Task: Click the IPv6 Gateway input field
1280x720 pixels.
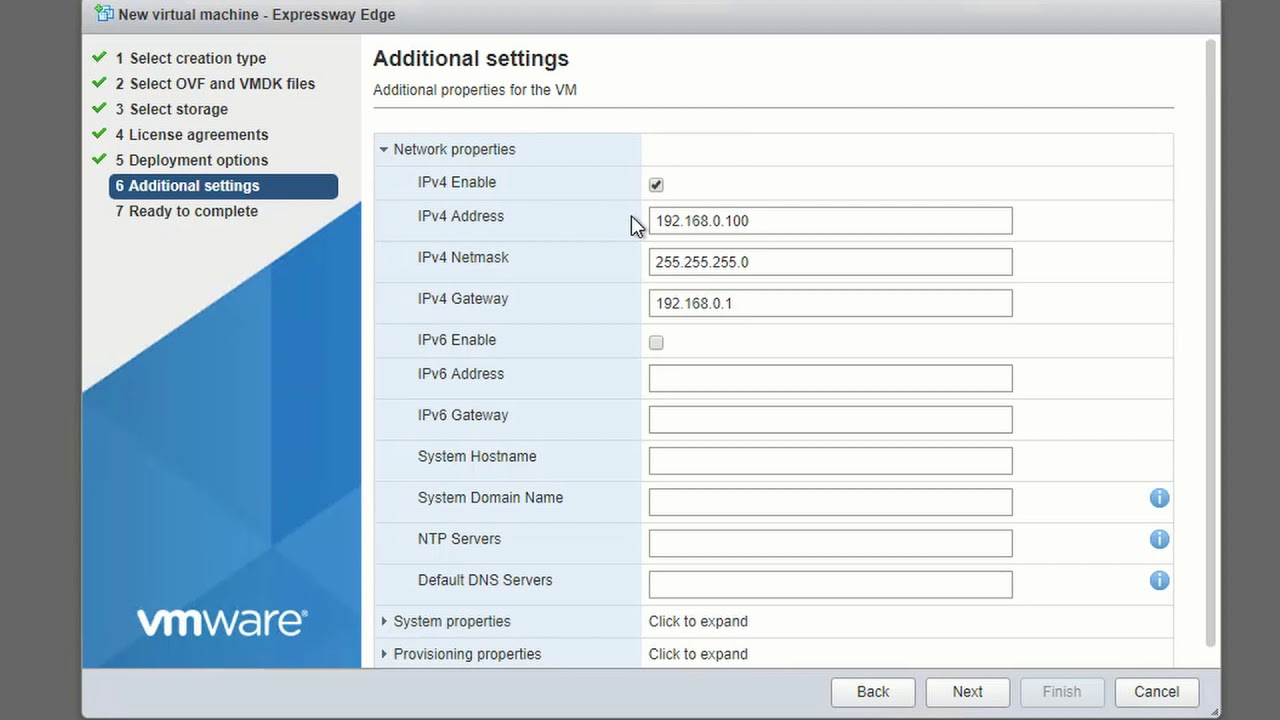Action: click(830, 419)
